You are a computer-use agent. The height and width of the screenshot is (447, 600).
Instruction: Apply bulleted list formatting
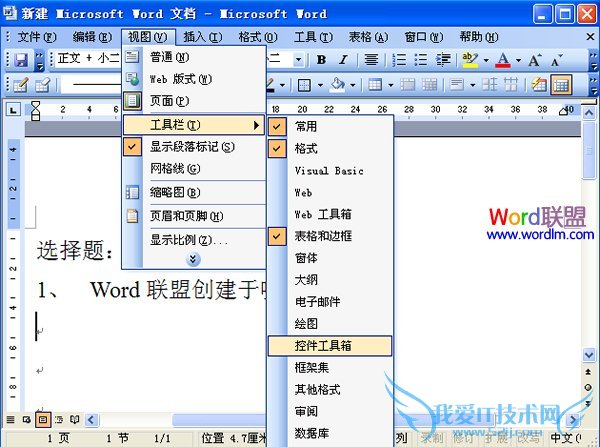point(421,59)
